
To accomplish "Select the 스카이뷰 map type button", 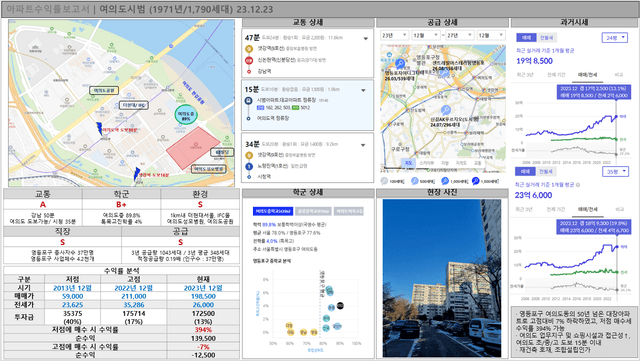I will [x=427, y=163].
